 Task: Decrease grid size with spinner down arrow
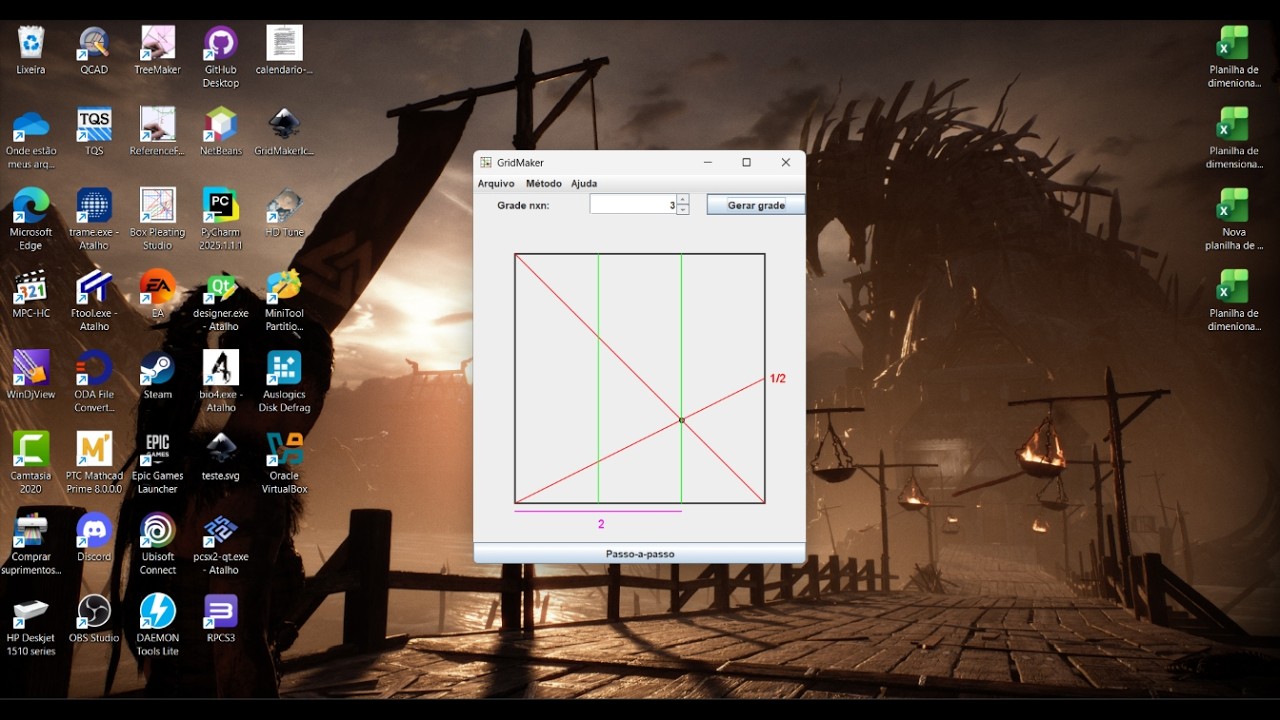coord(683,210)
